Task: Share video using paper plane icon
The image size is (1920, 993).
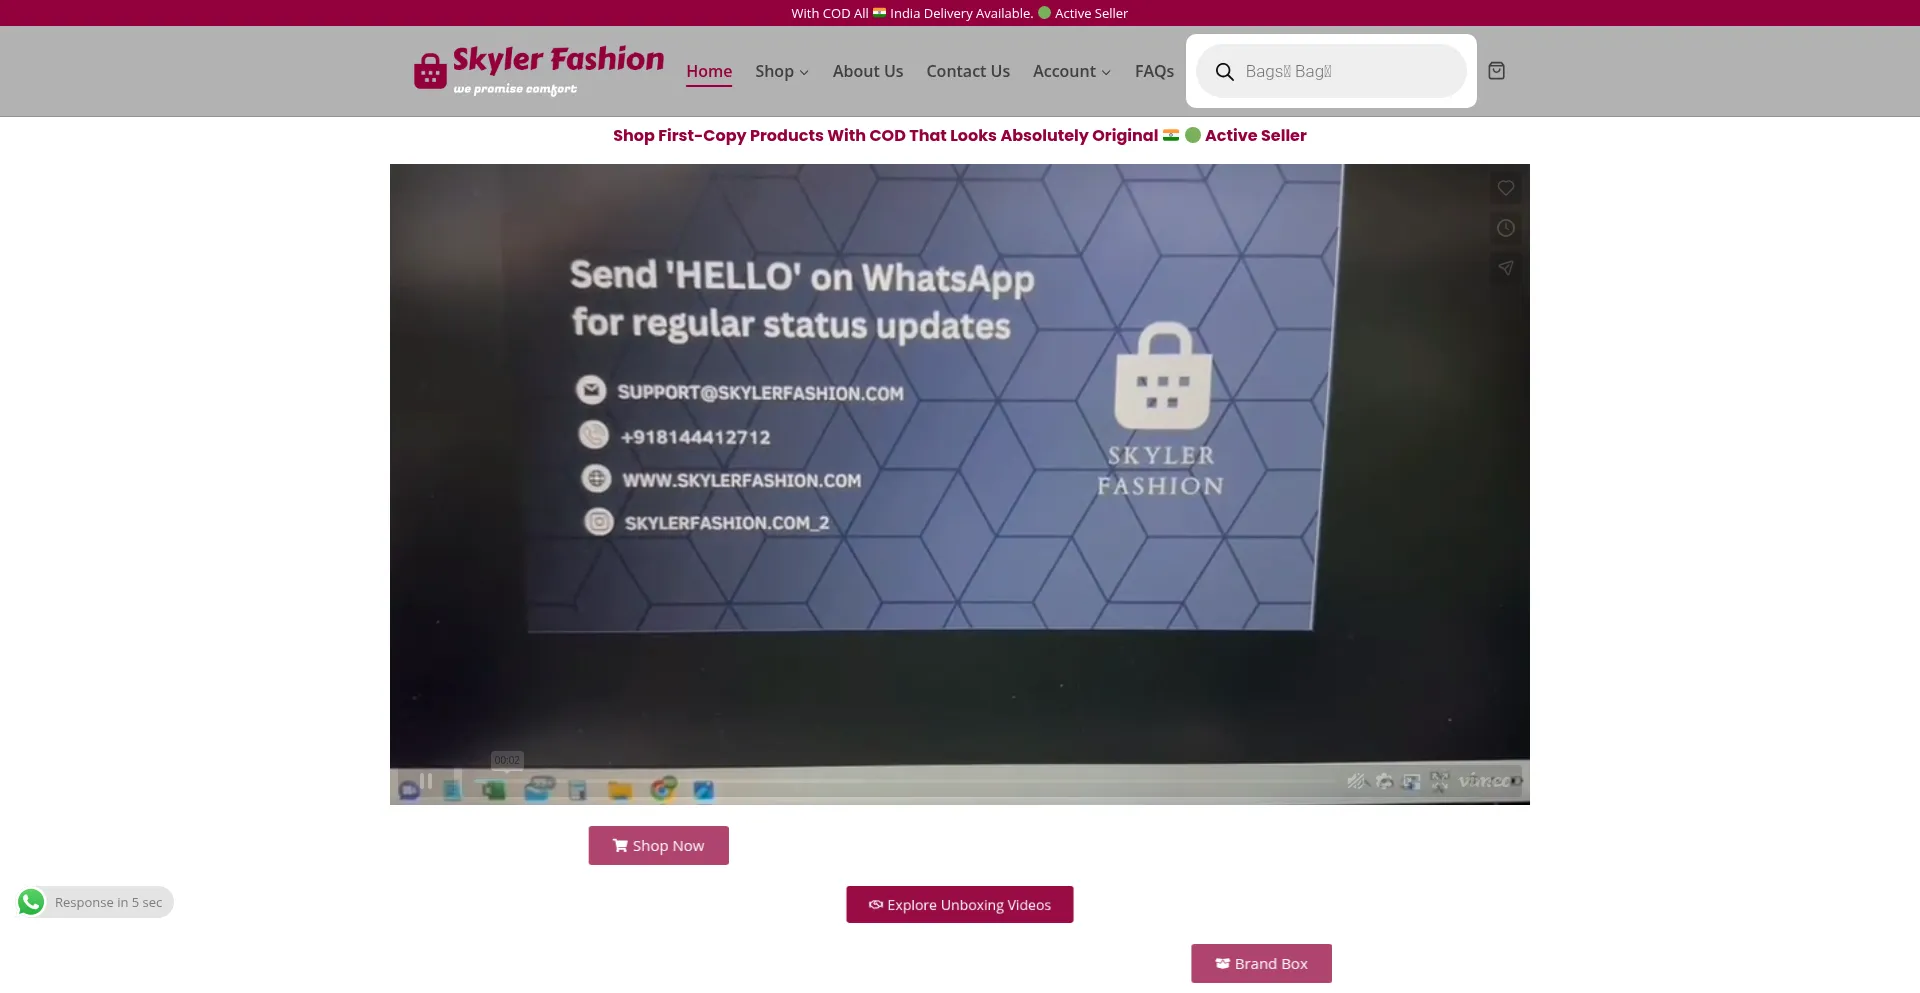Action: (1505, 268)
